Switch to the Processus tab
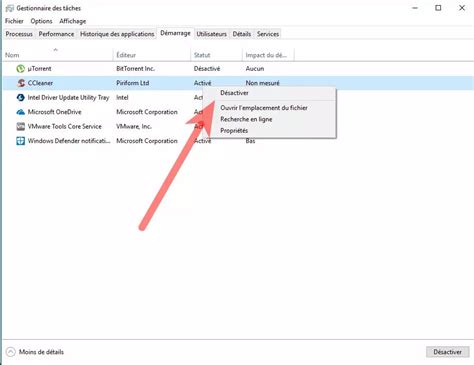The image size is (474, 365). point(19,34)
